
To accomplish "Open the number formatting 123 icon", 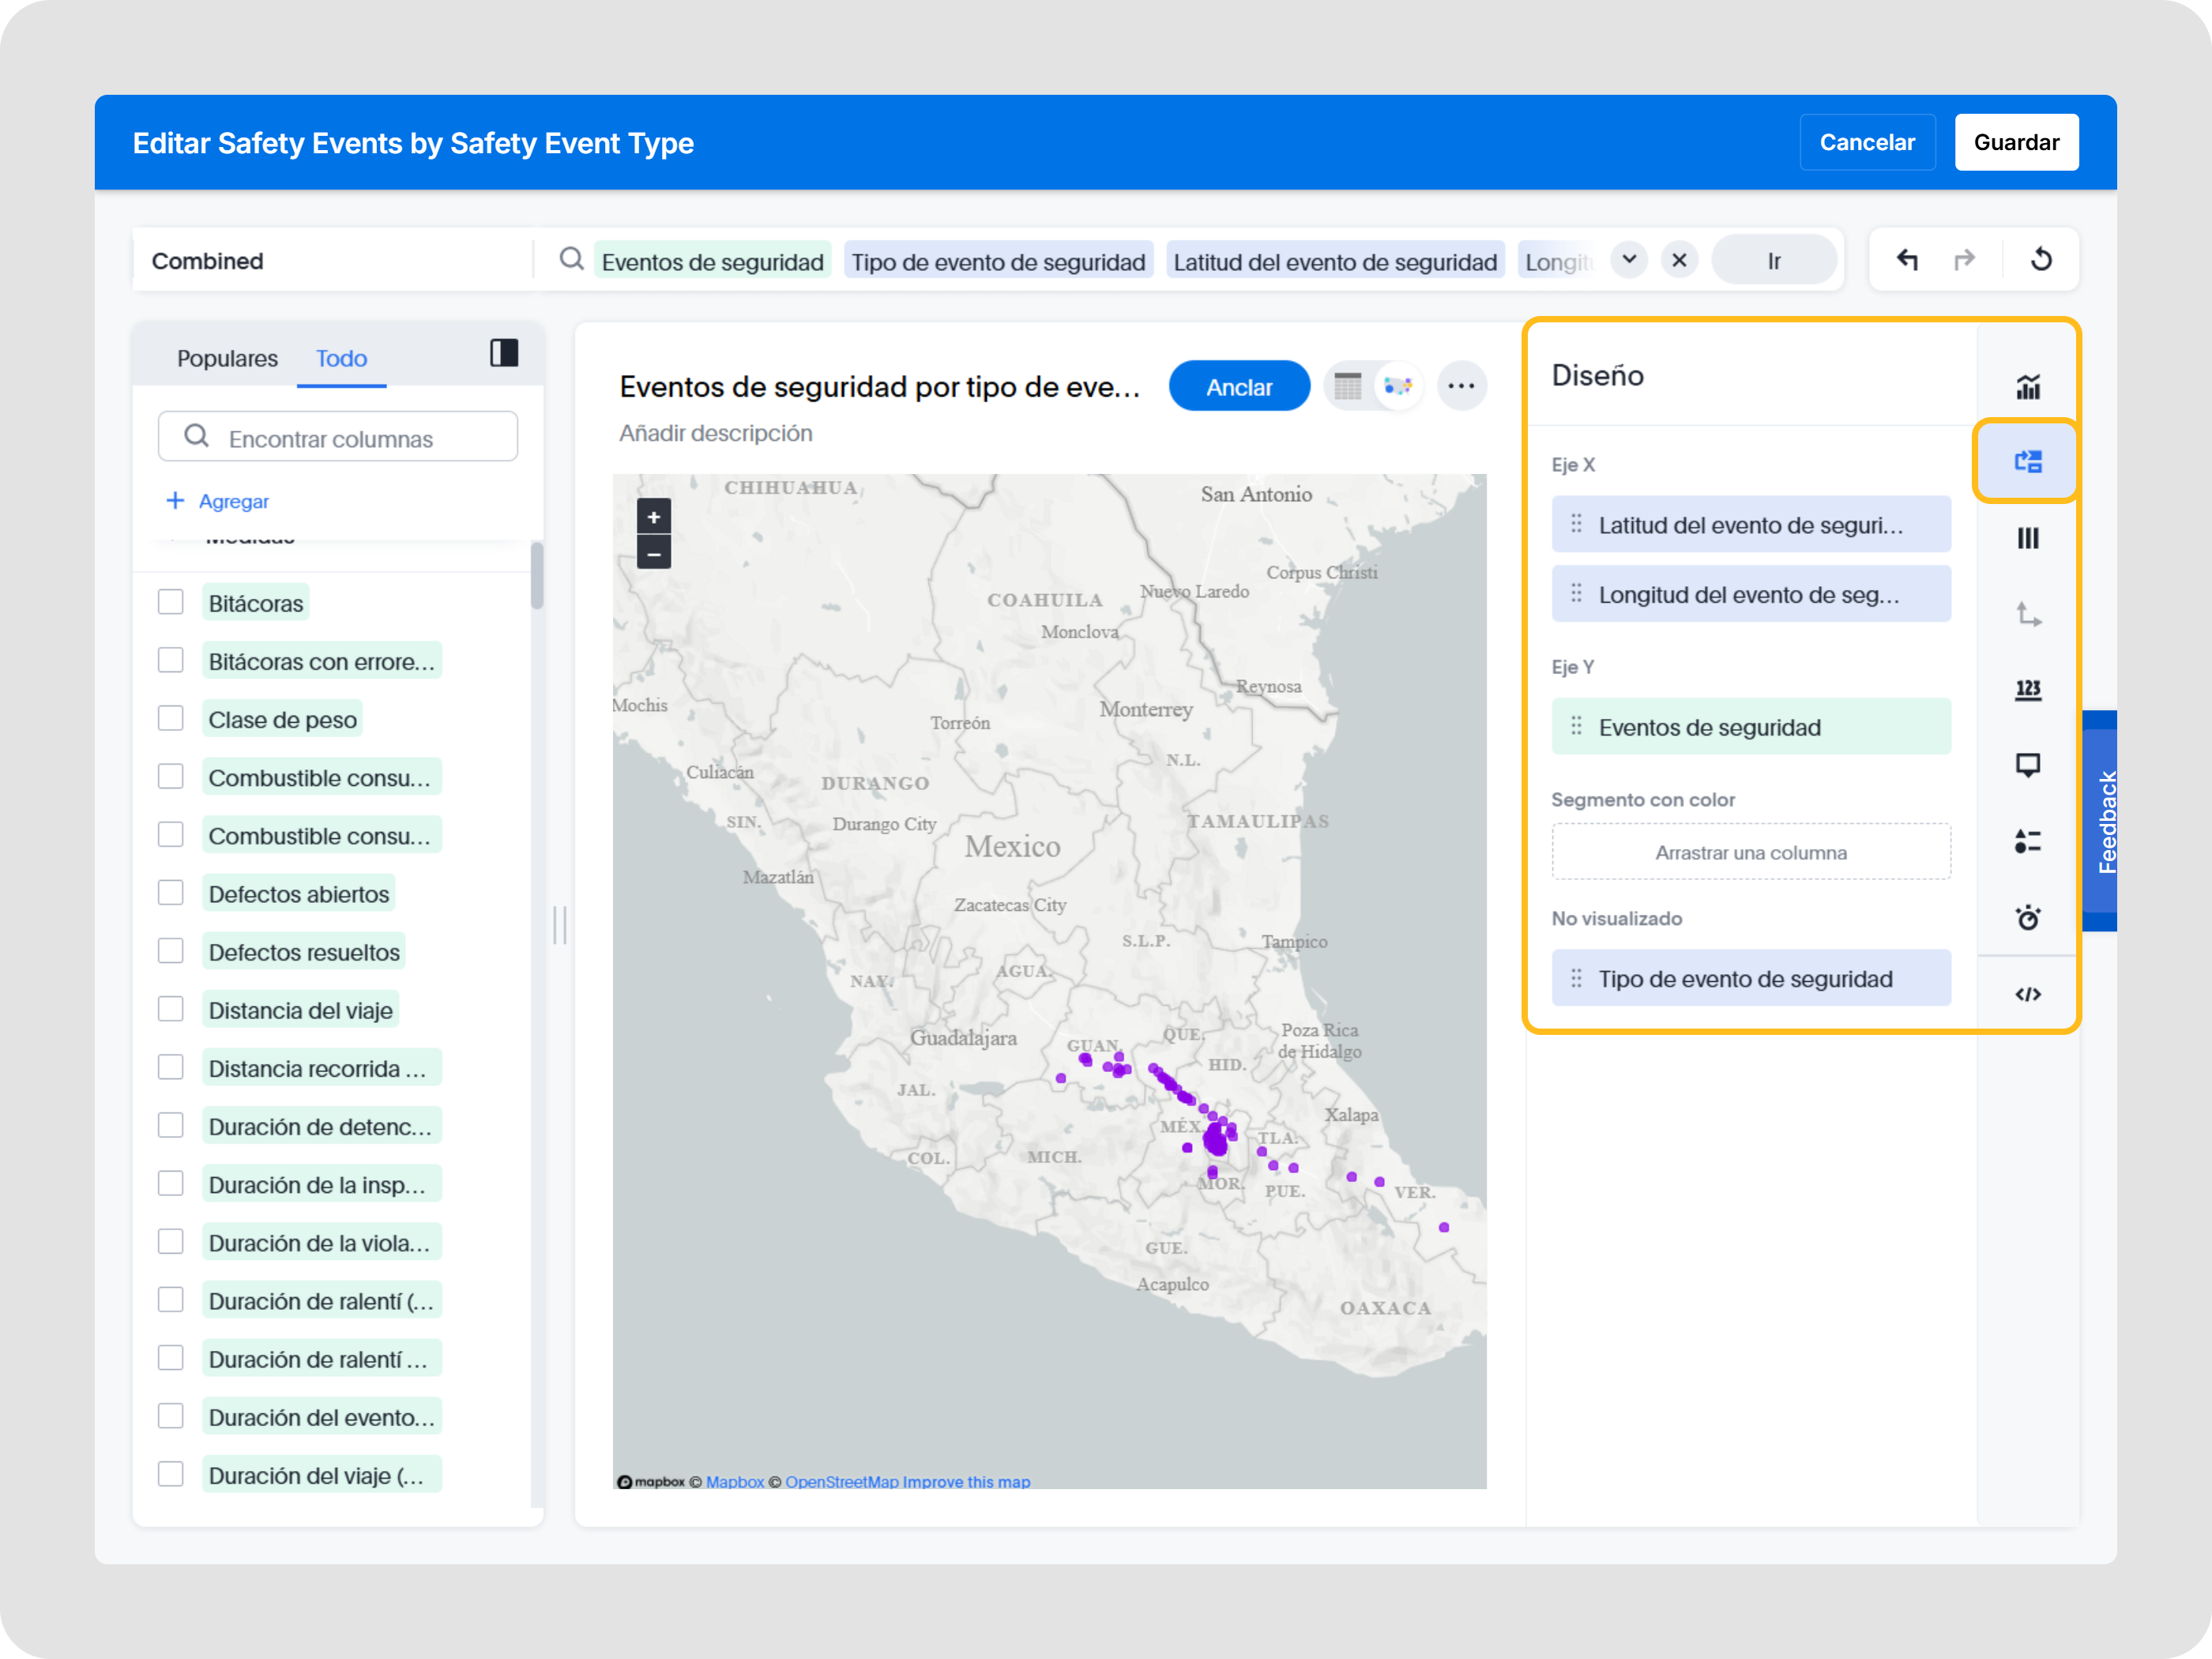I will point(2027,690).
